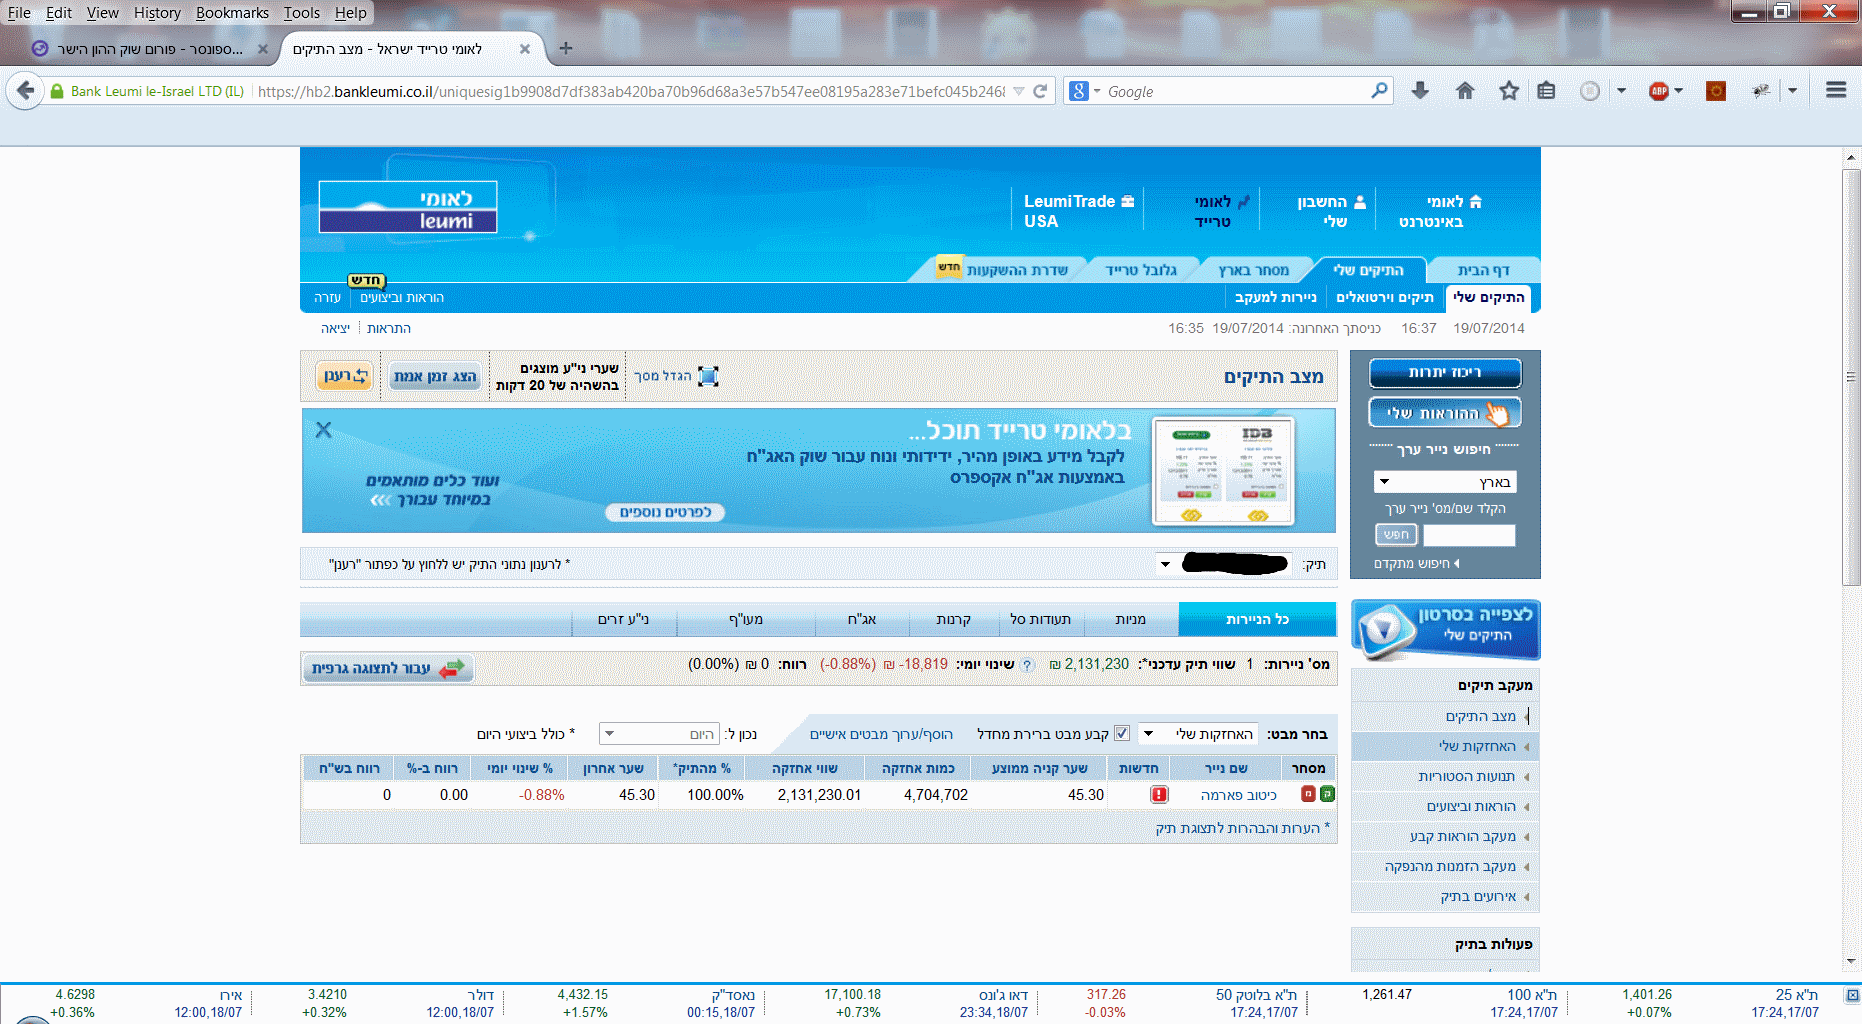Viewport: 1862px width, 1024px height.
Task: Click the יציאה logout link
Action: (x=335, y=328)
